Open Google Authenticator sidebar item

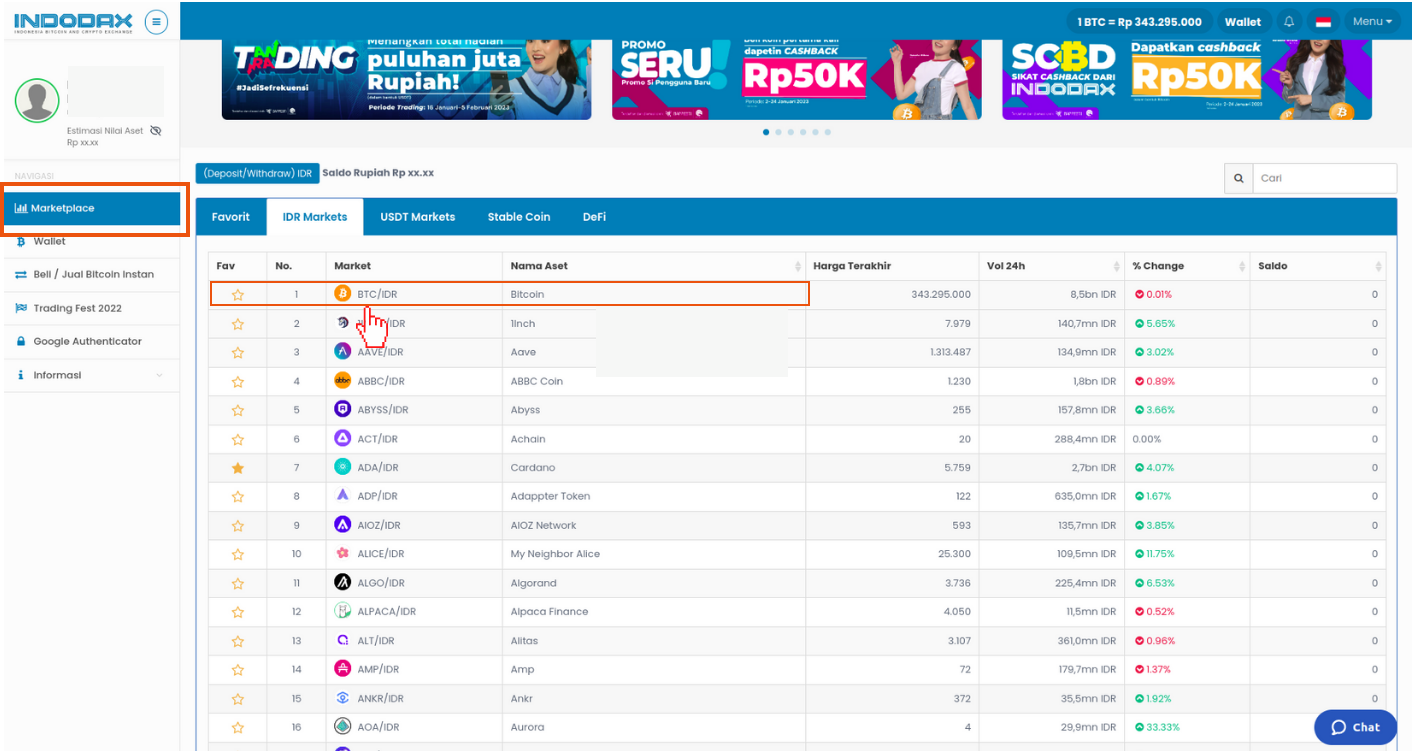pyautogui.click(x=92, y=341)
